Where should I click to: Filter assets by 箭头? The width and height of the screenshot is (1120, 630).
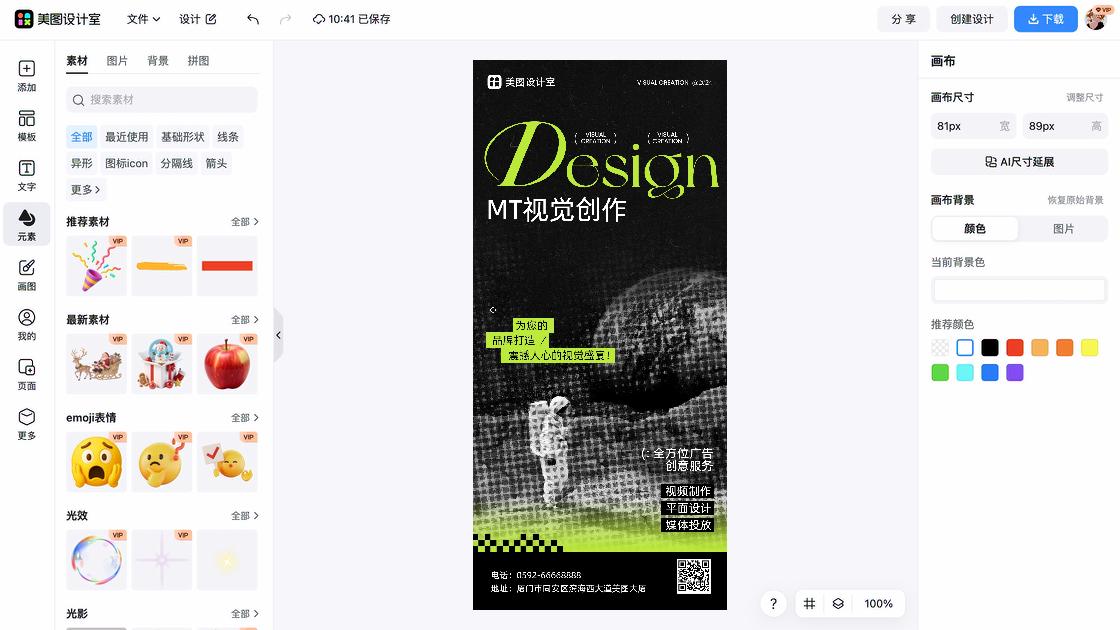tap(216, 163)
